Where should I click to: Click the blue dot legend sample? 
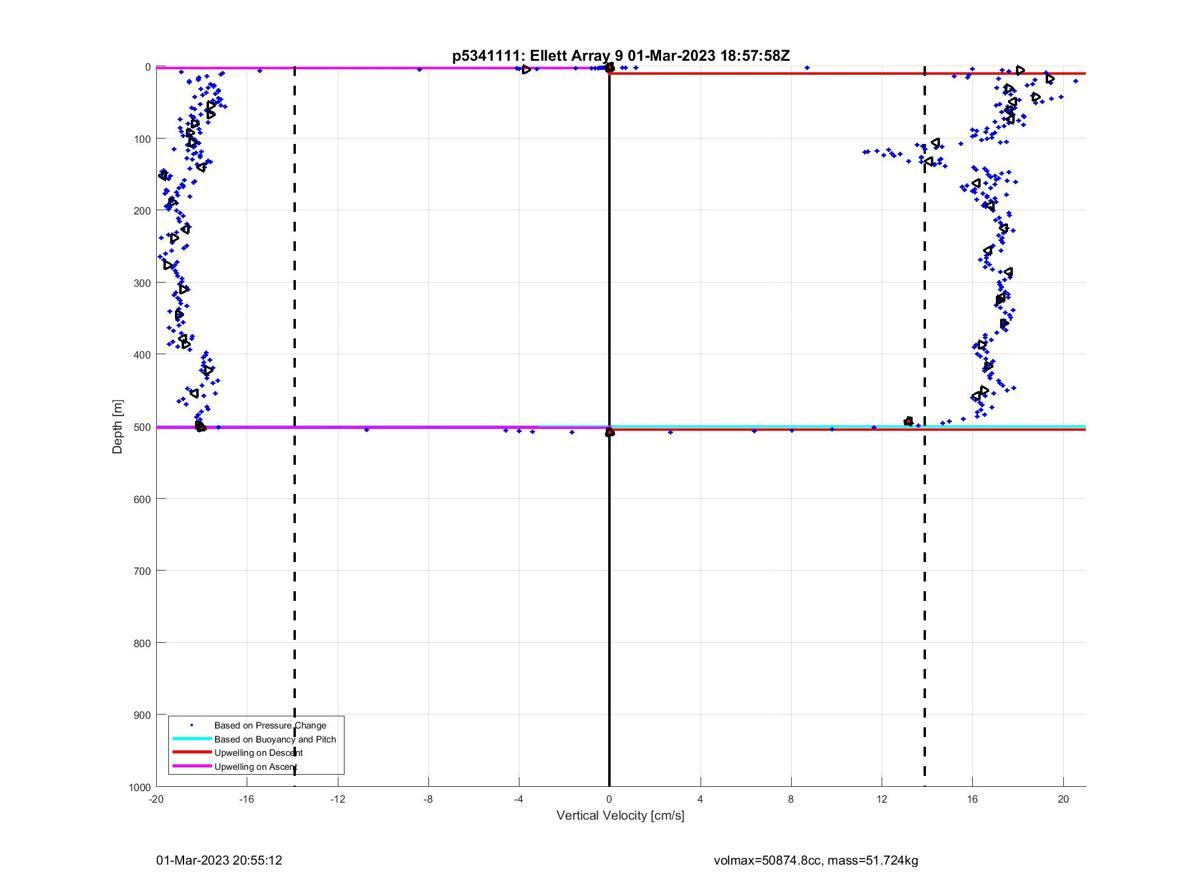click(x=191, y=725)
